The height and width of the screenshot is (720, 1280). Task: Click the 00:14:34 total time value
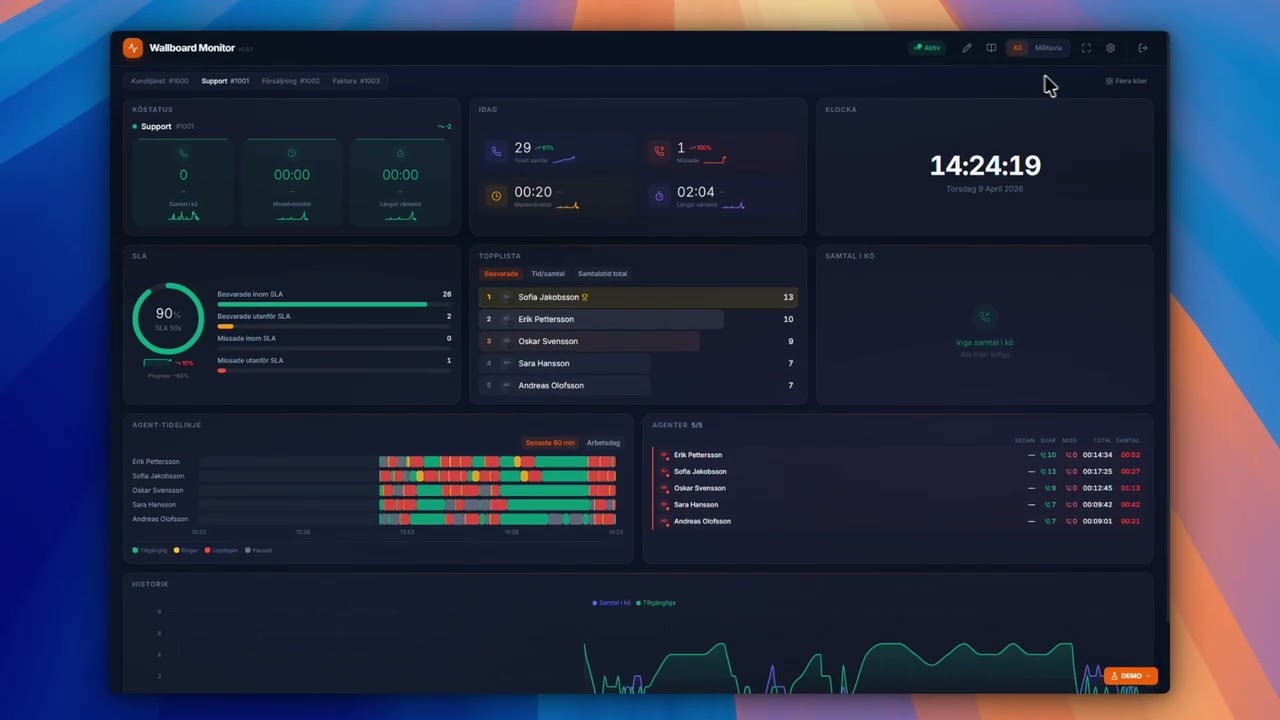1097,455
